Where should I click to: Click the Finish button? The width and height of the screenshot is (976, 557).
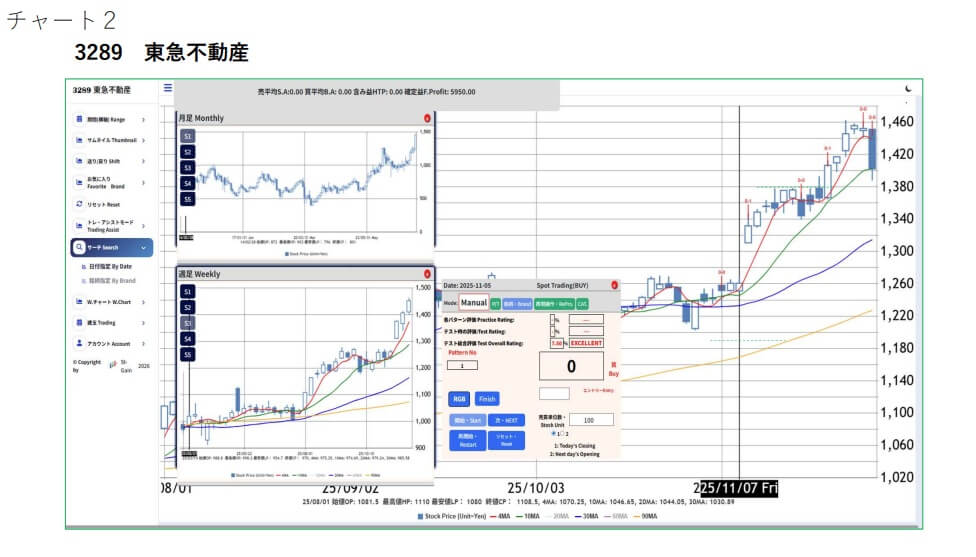(487, 398)
